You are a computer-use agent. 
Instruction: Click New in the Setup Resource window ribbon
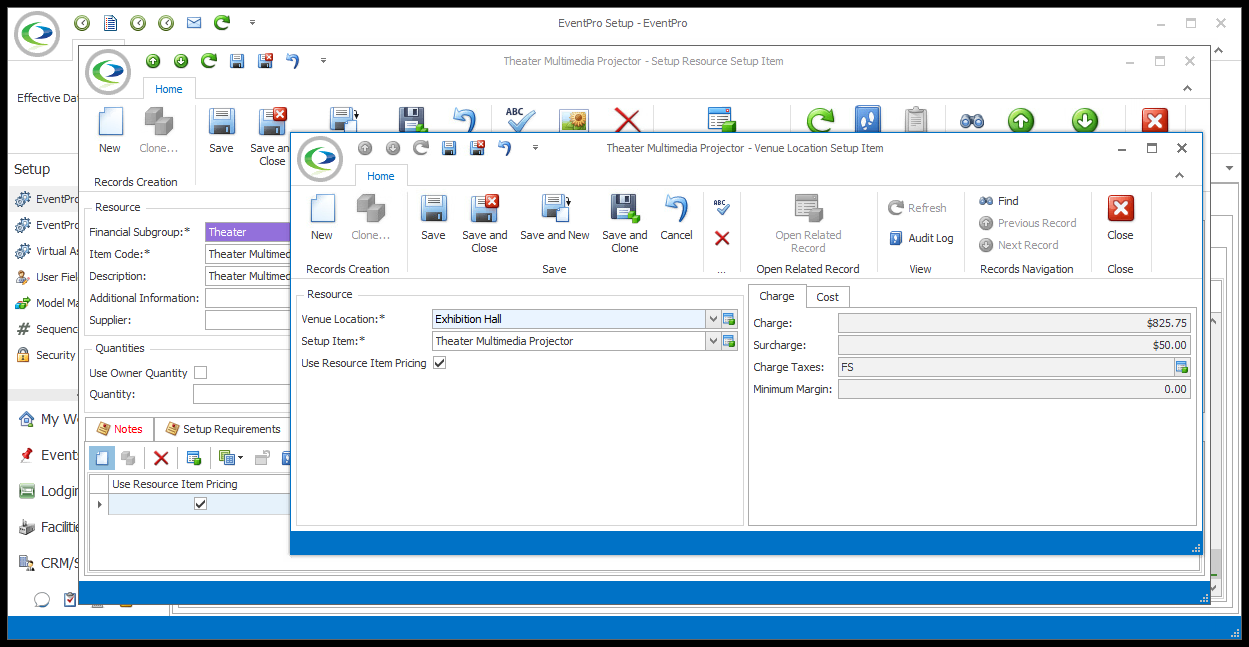pos(110,131)
